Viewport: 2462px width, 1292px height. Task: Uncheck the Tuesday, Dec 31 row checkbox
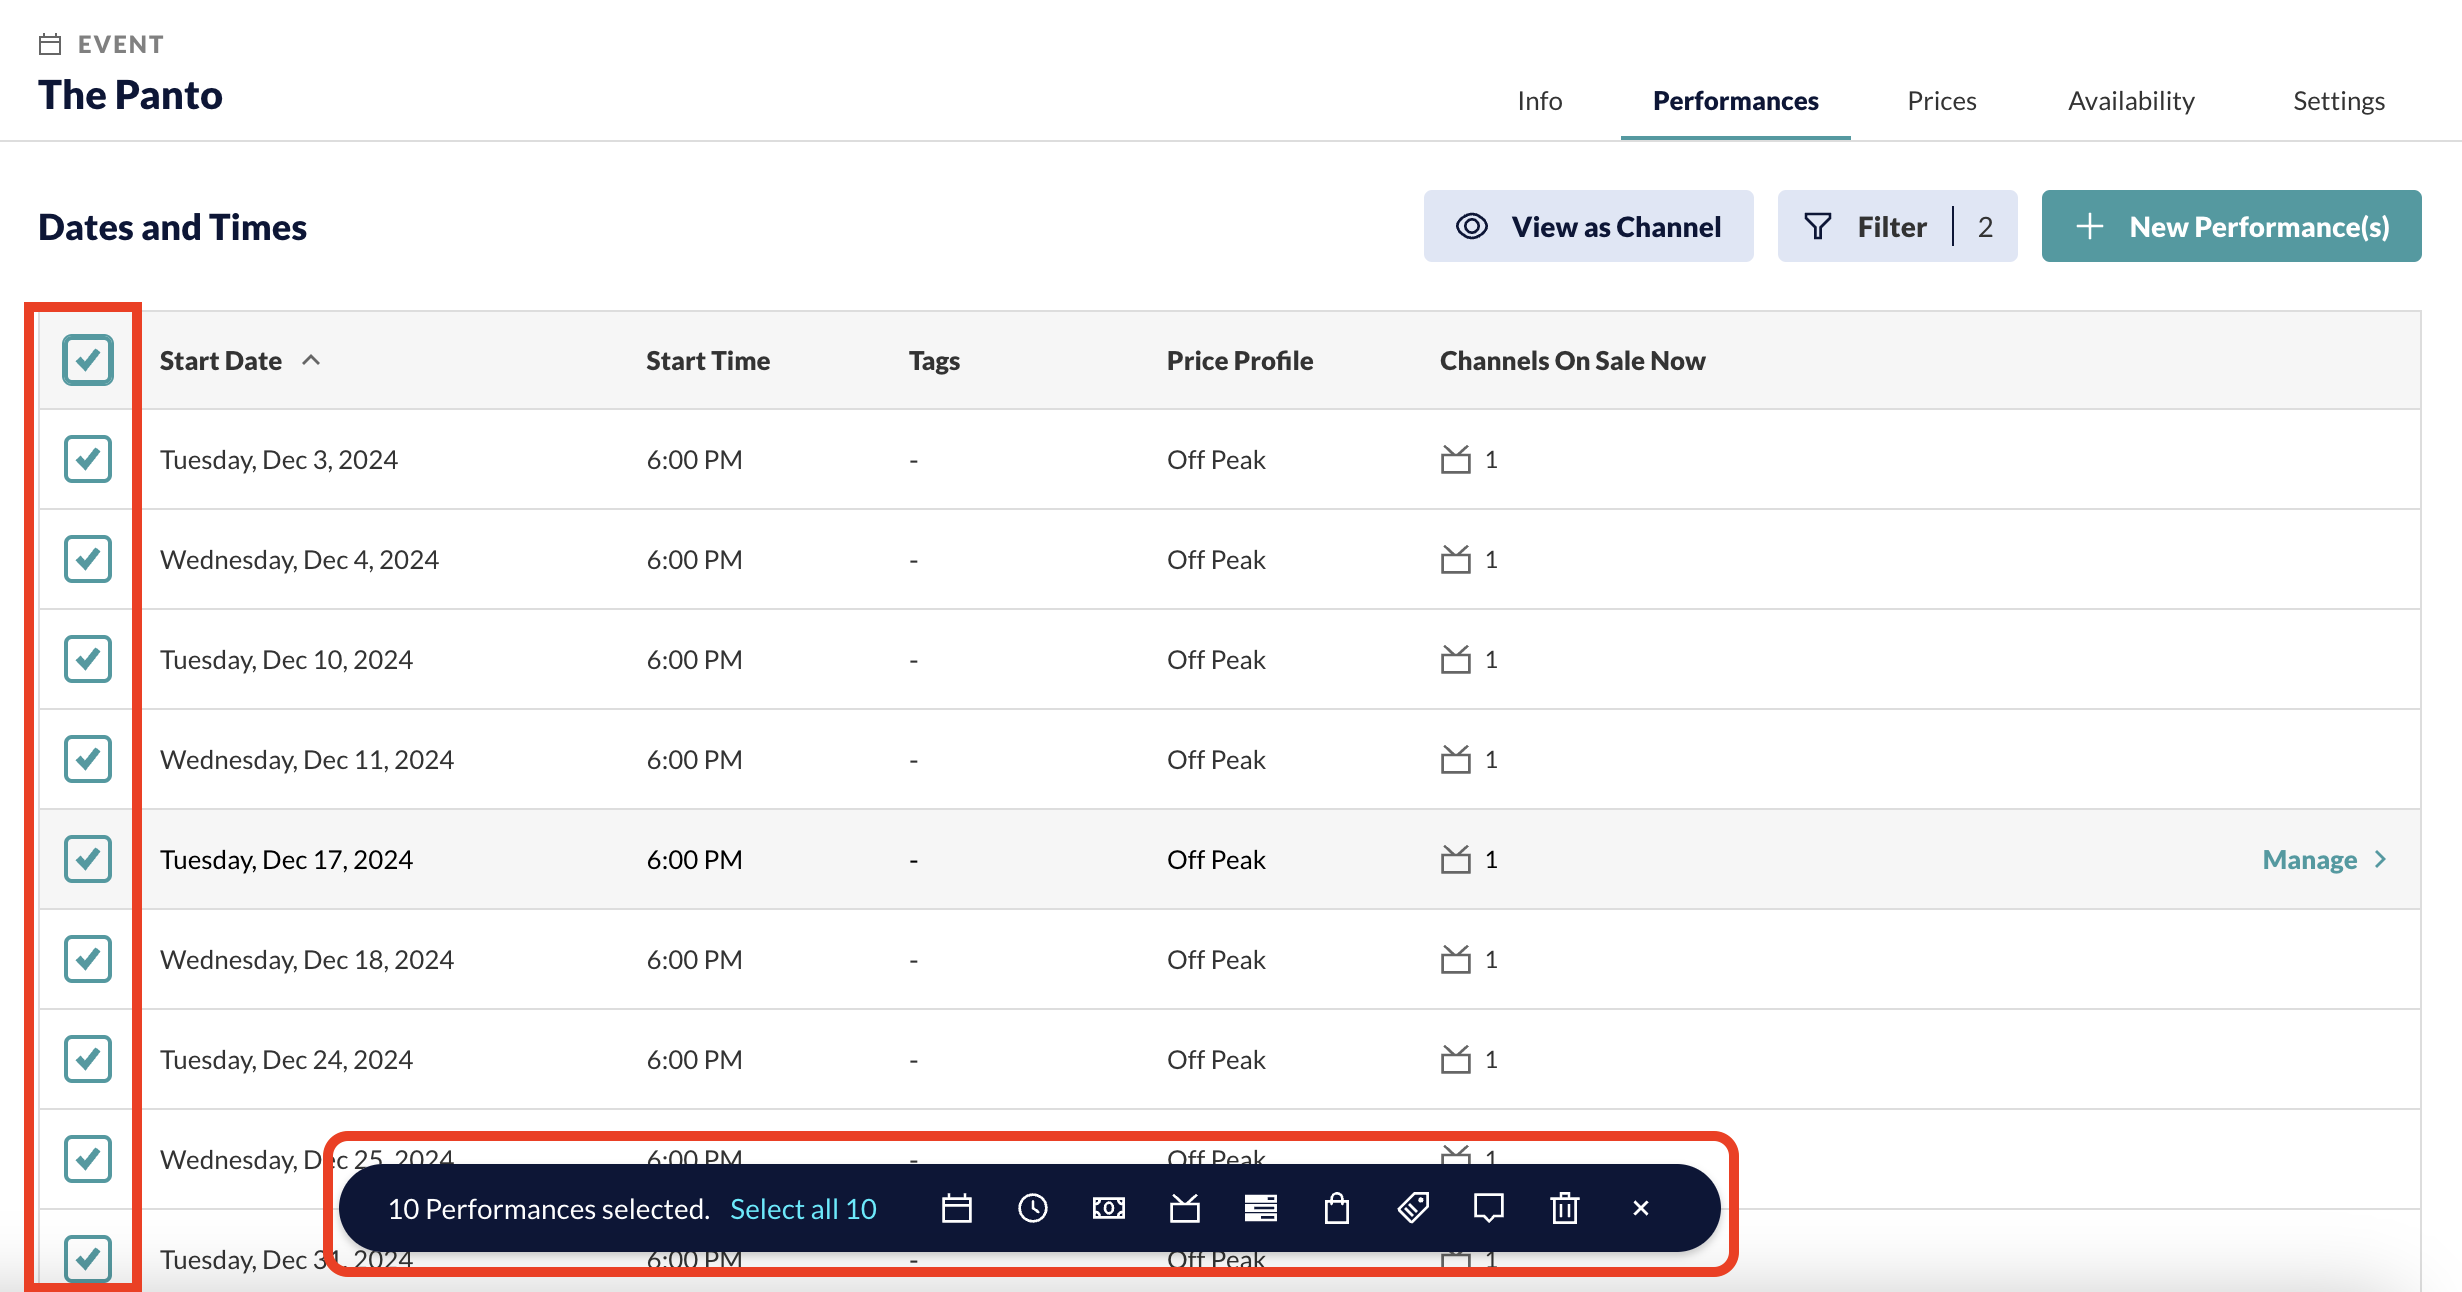tap(88, 1259)
